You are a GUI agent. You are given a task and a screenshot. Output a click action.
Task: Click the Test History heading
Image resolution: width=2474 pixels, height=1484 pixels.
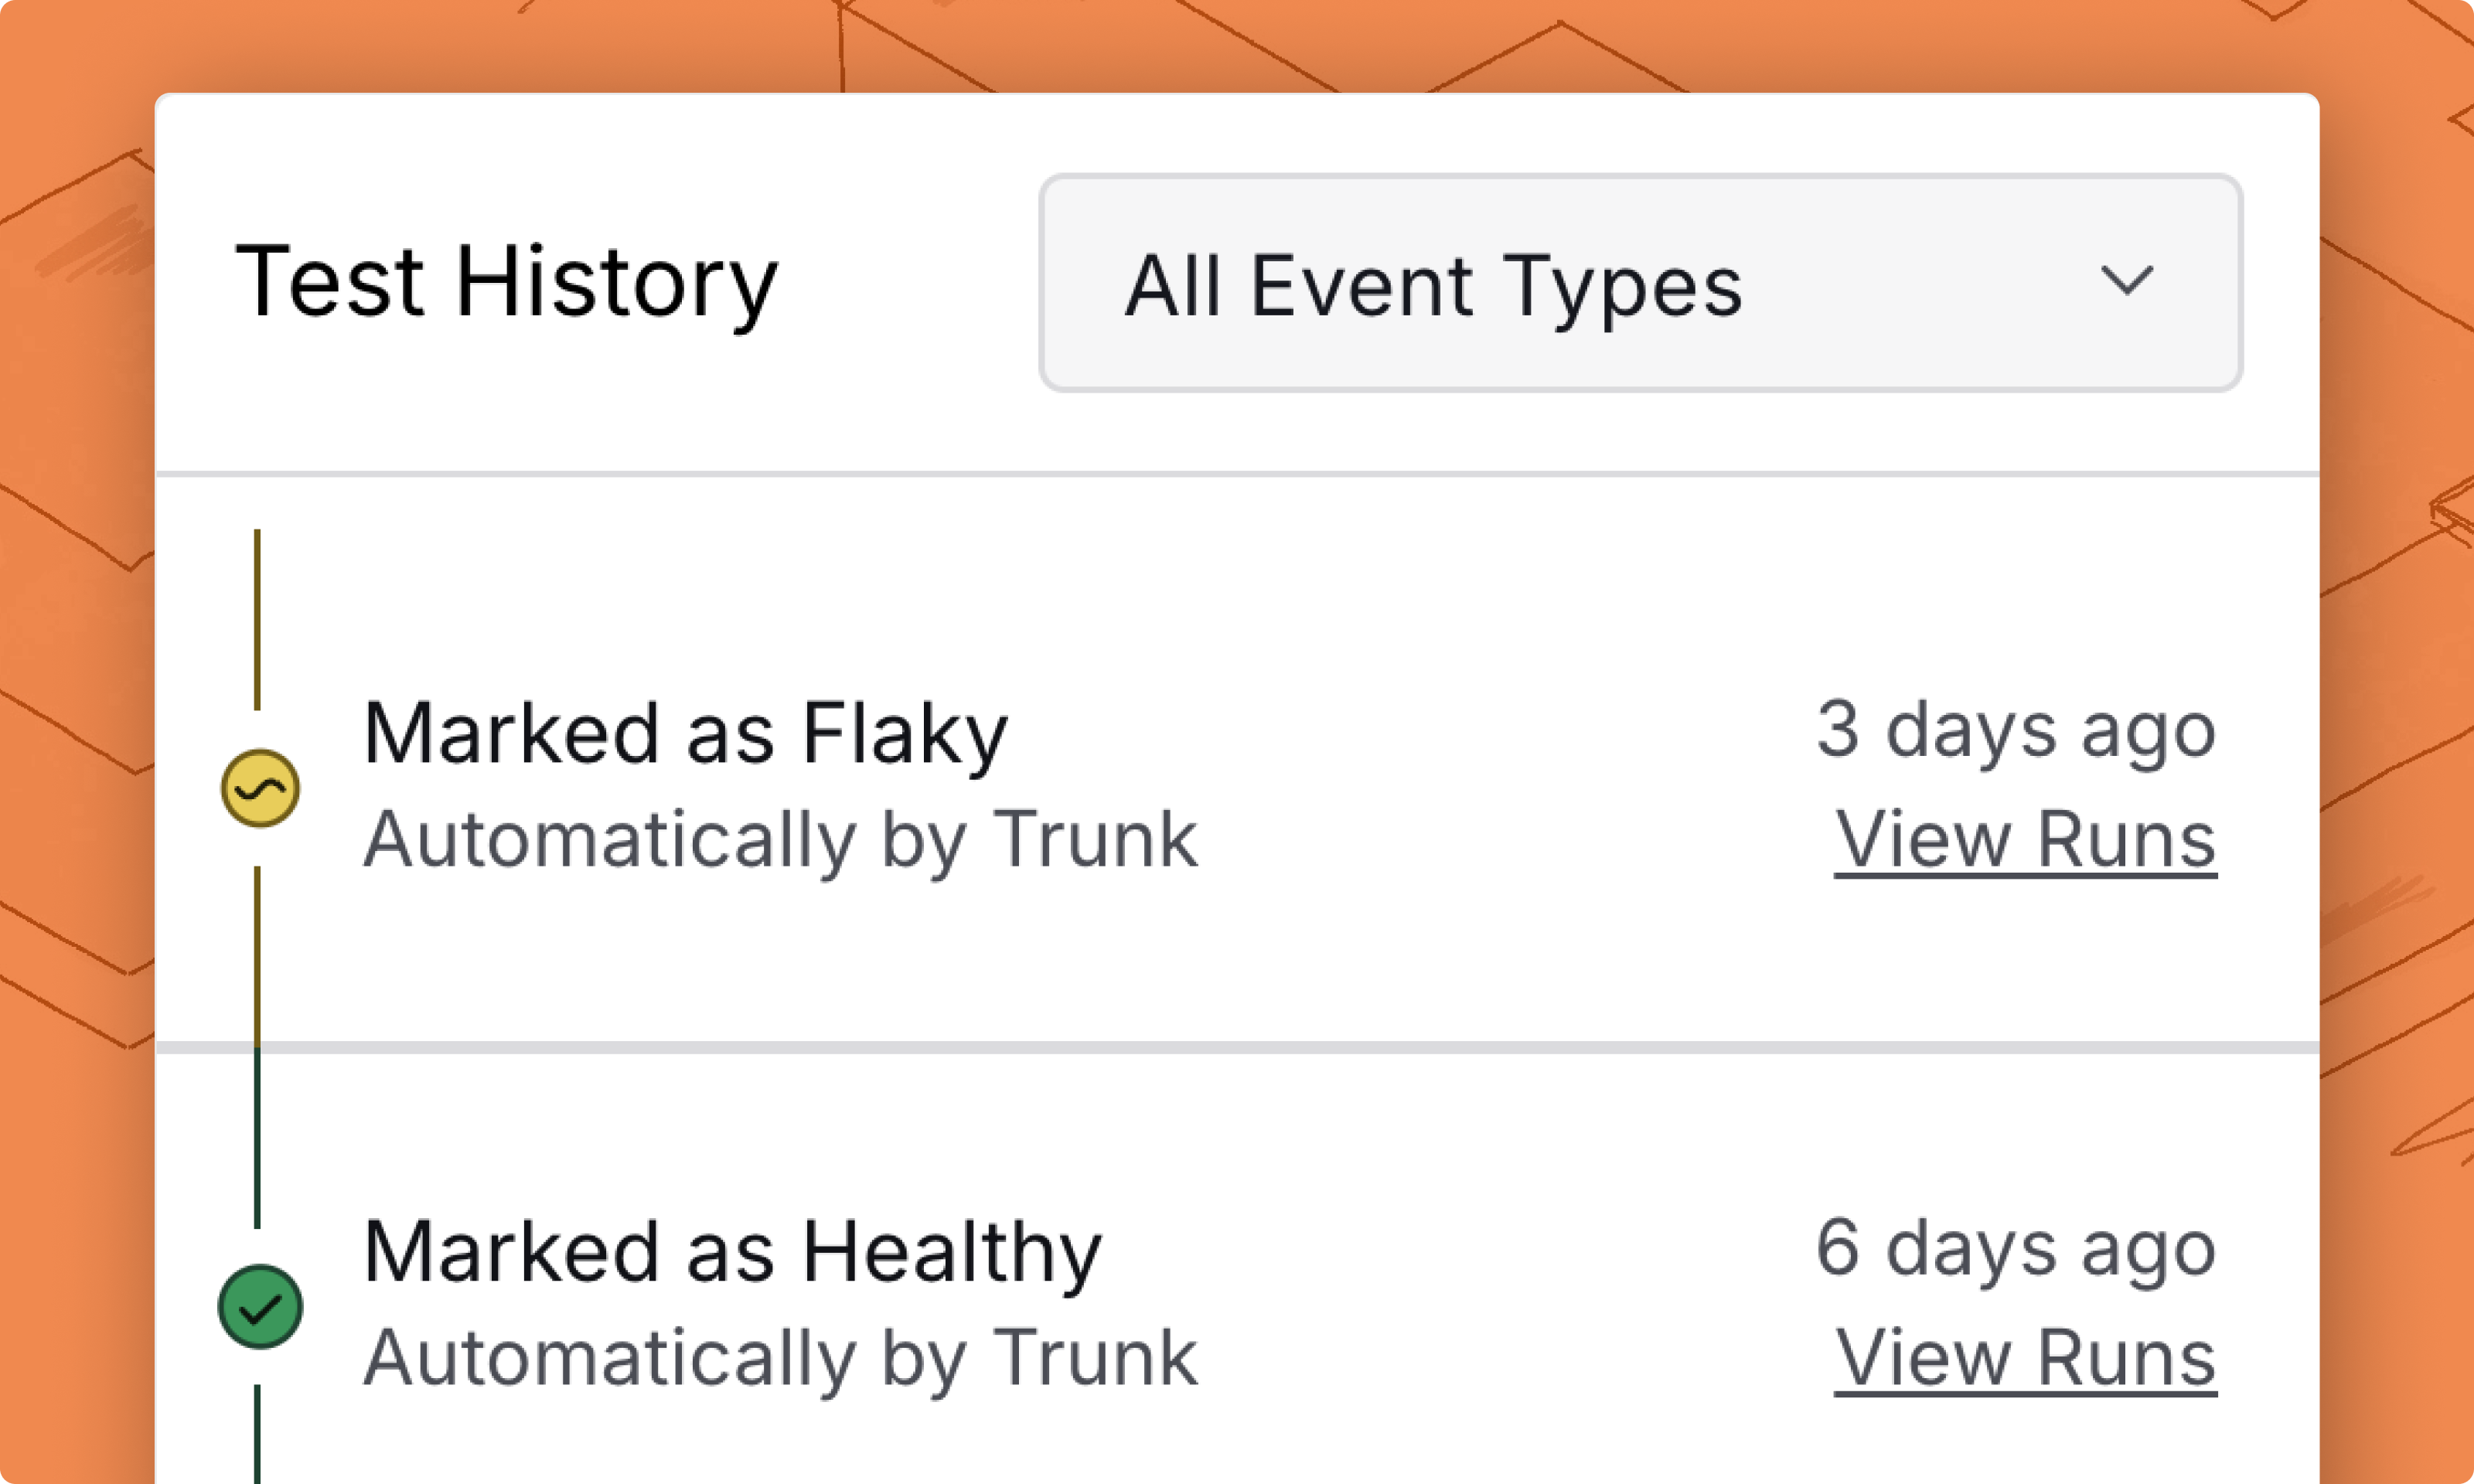pos(506,283)
